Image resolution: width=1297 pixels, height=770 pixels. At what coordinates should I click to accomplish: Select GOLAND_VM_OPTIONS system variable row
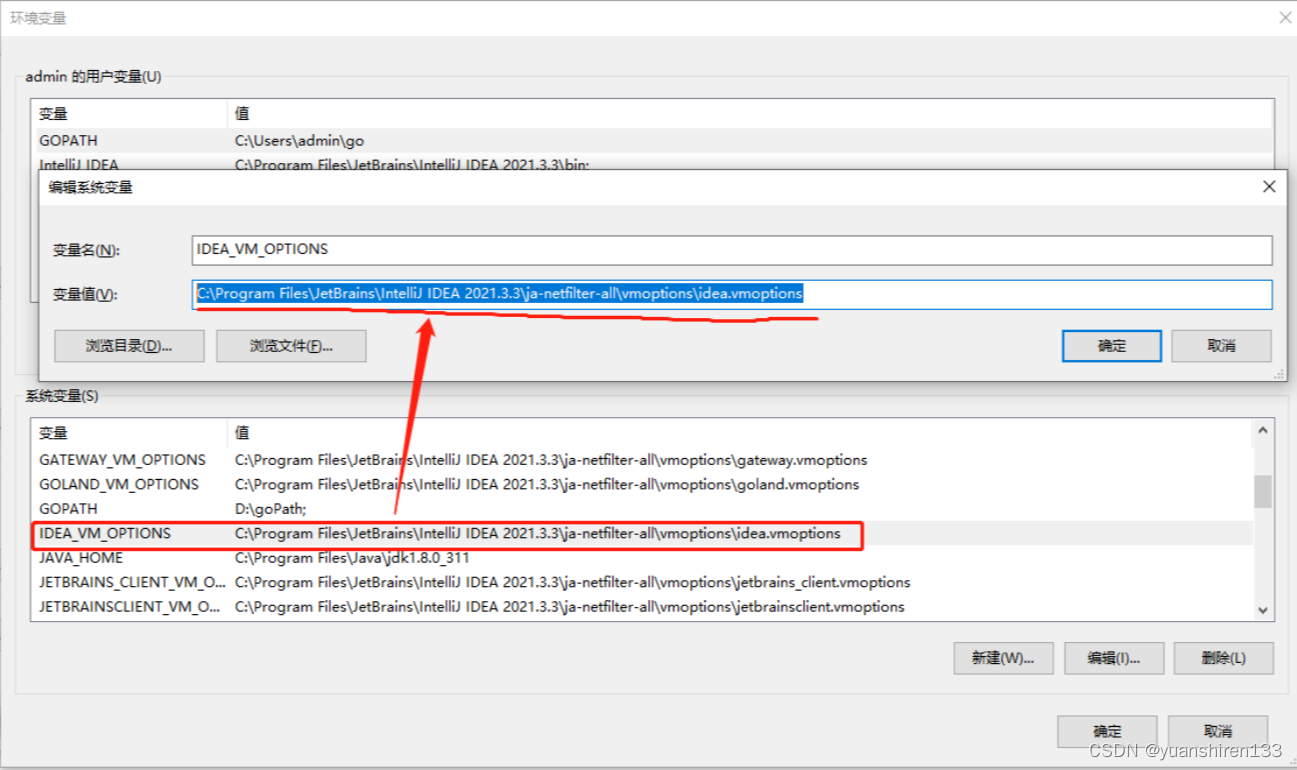pyautogui.click(x=643, y=484)
